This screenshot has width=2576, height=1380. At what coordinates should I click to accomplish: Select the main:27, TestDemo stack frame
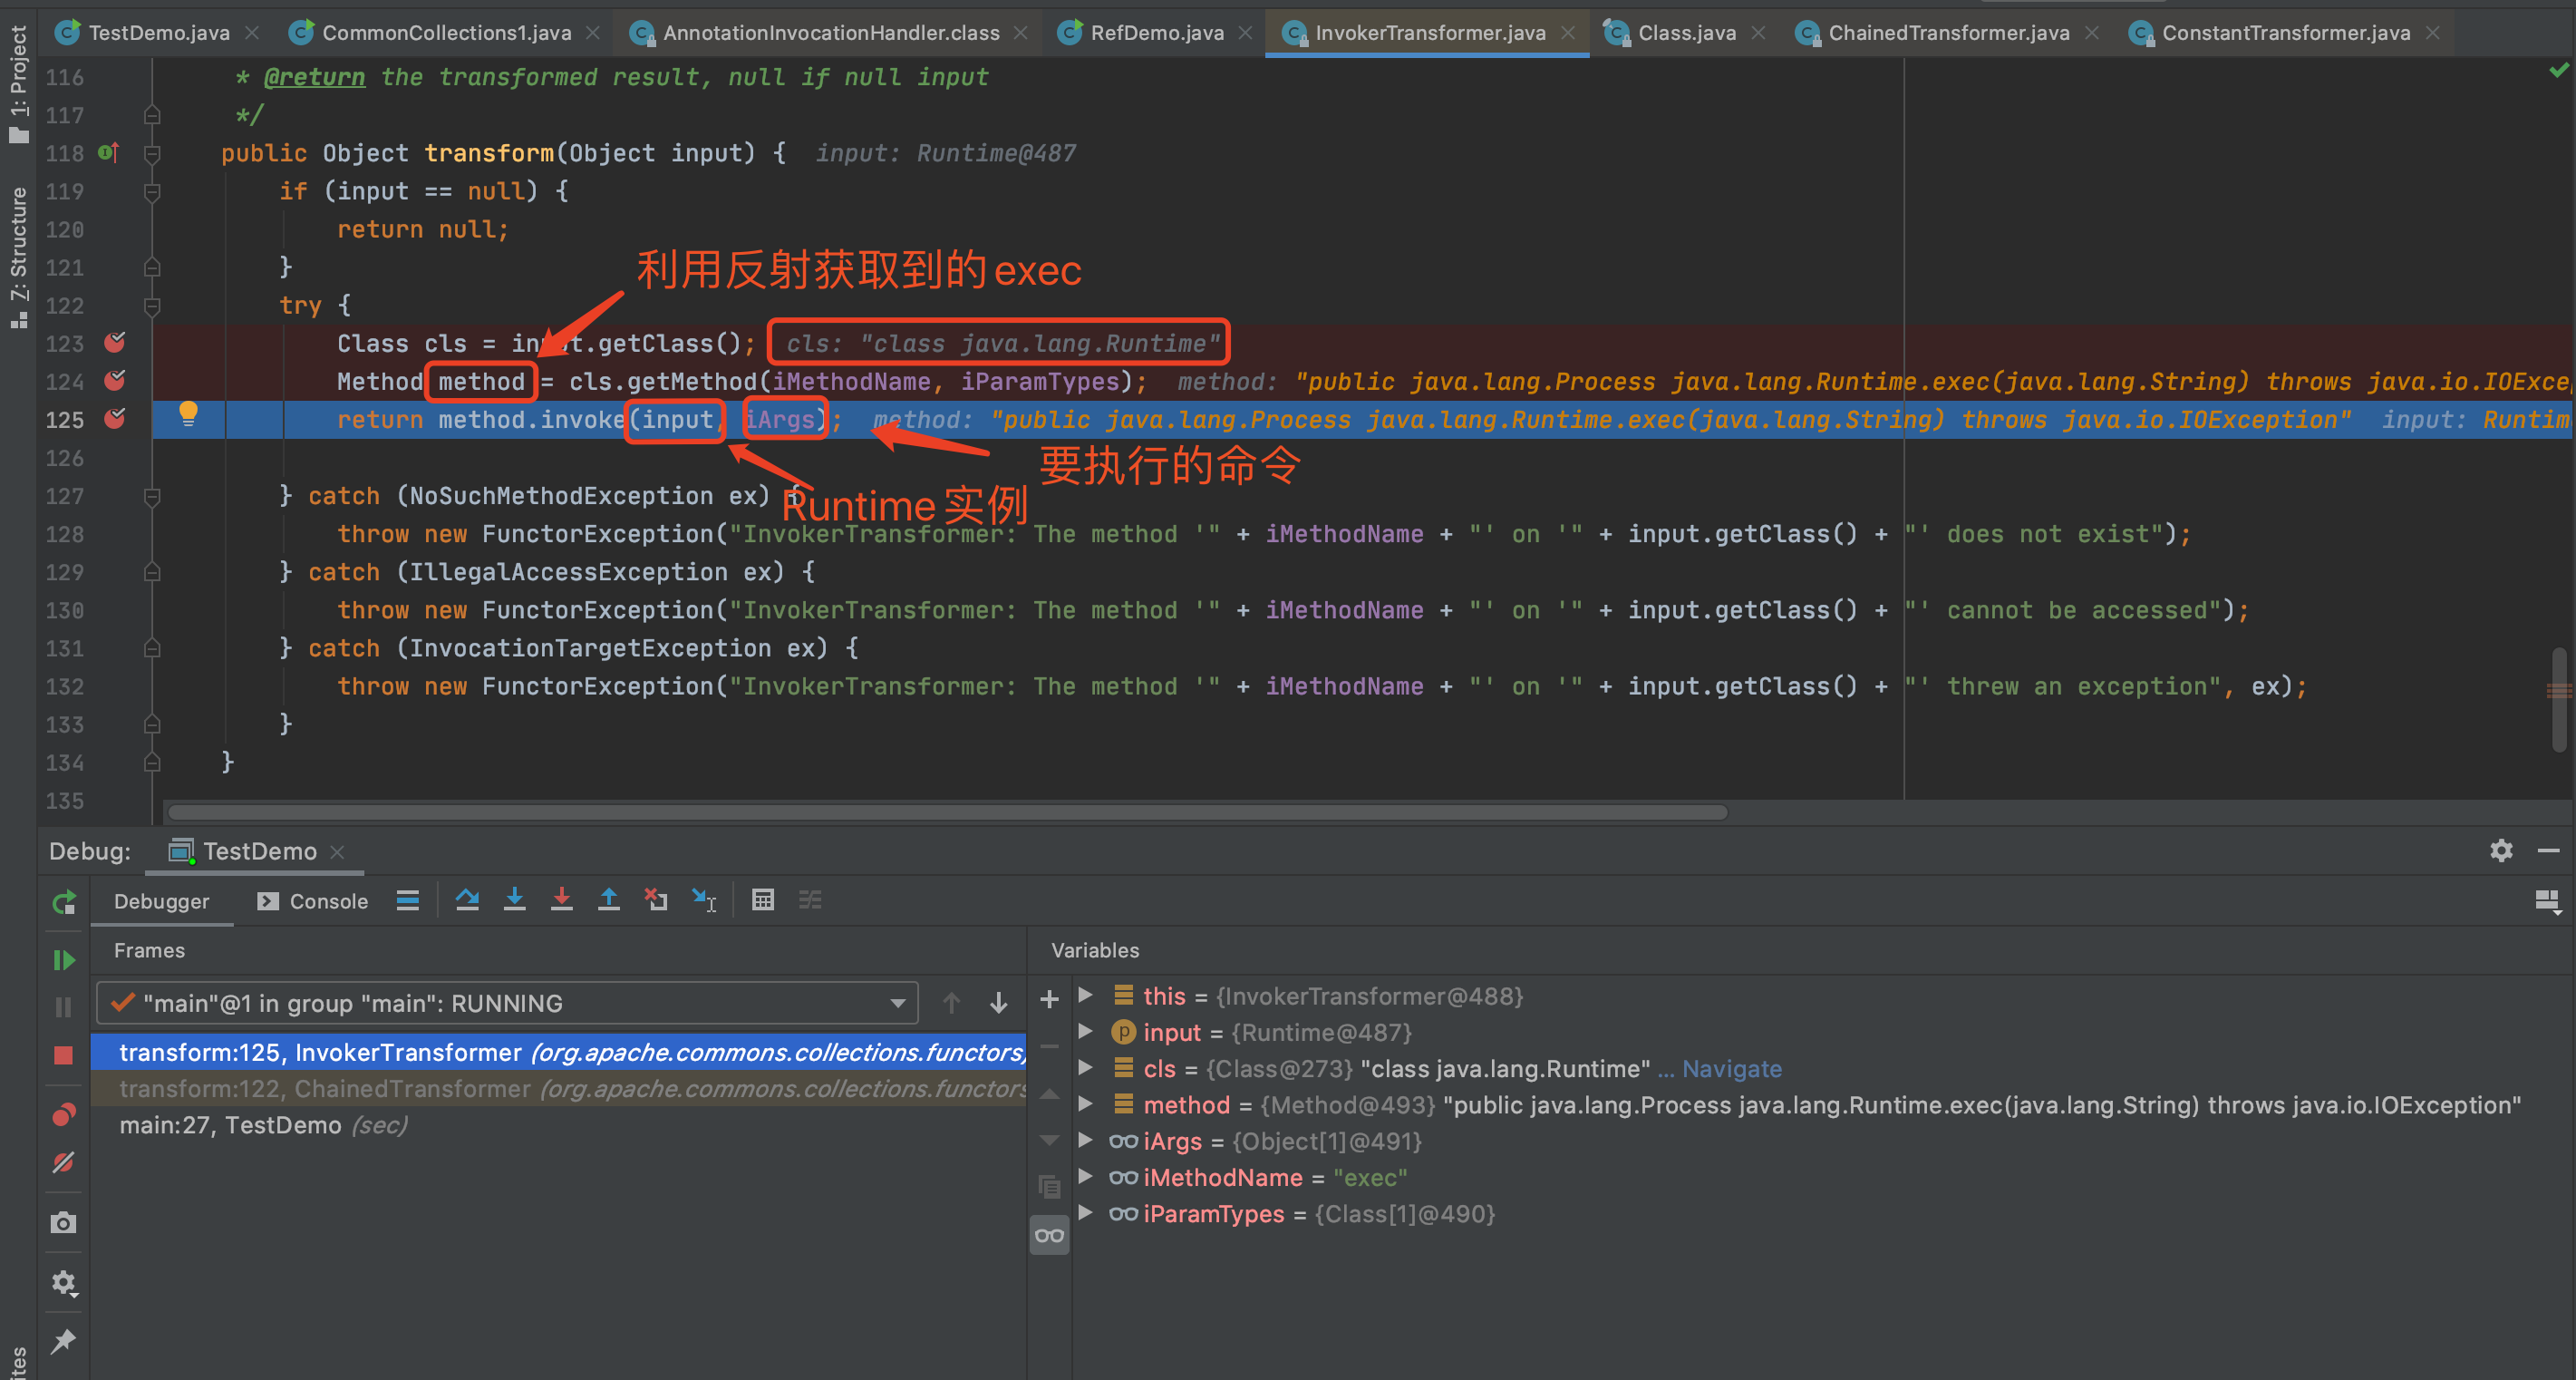click(263, 1125)
